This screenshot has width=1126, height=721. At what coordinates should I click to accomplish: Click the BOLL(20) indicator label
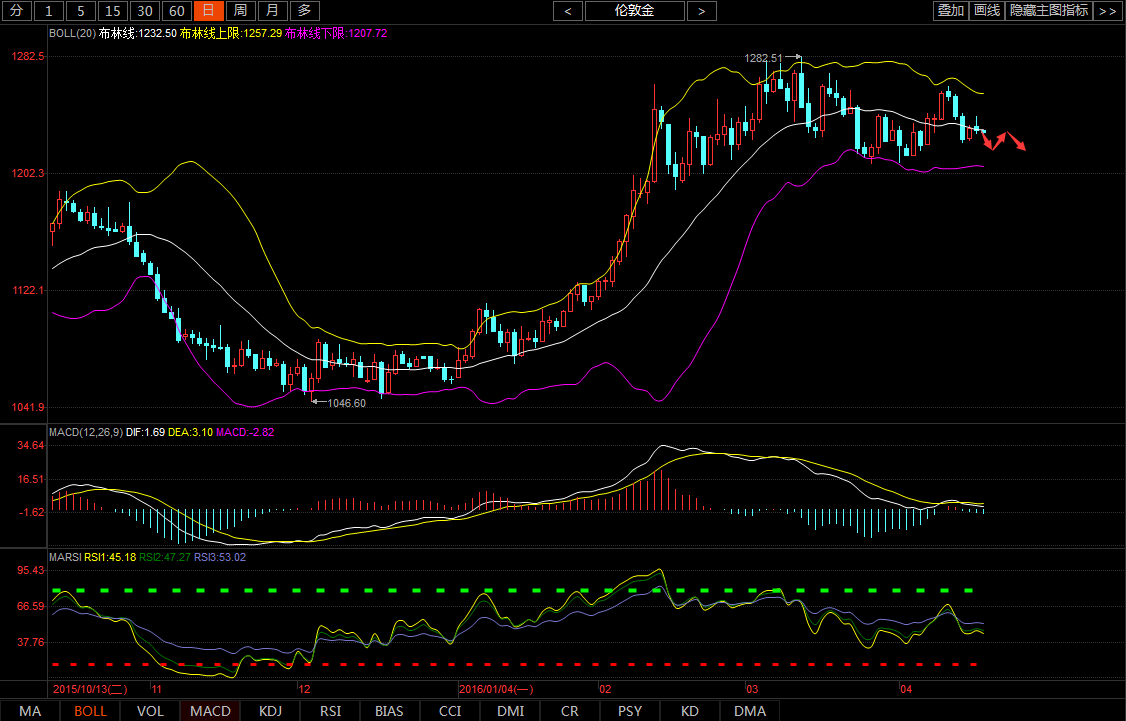[x=73, y=33]
